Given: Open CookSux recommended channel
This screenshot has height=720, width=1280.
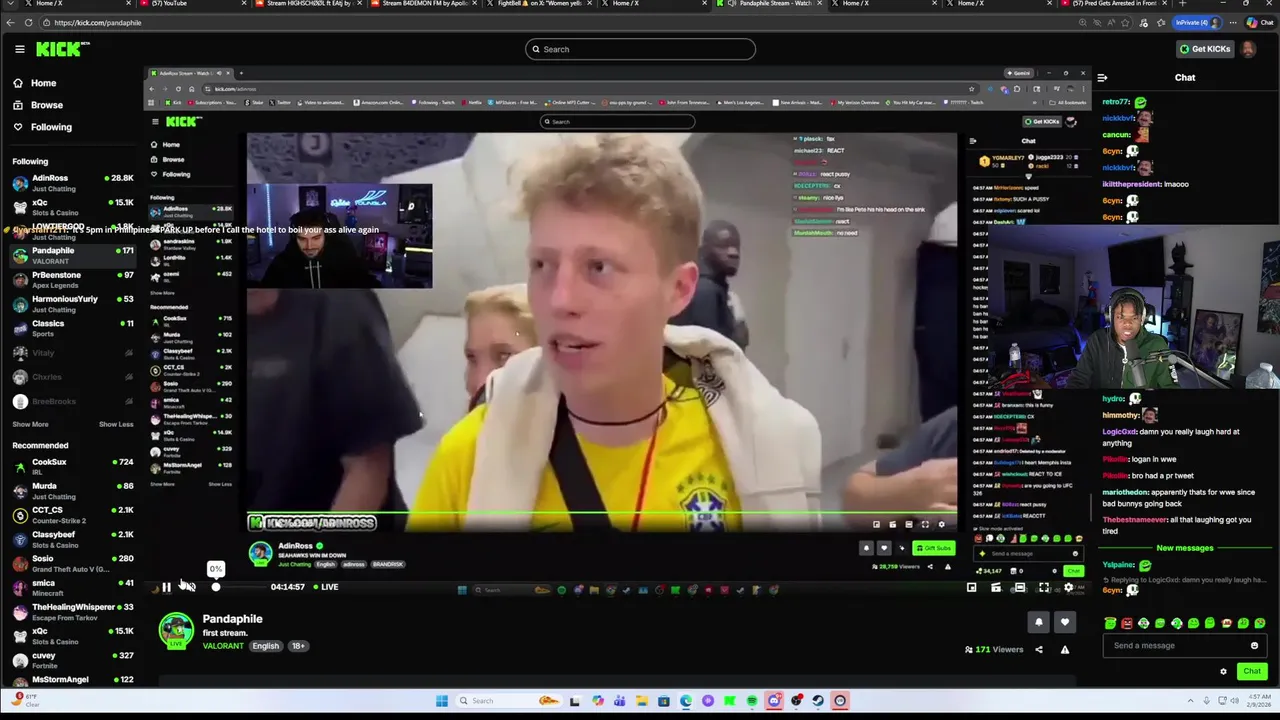Looking at the screenshot, I should click(x=70, y=467).
